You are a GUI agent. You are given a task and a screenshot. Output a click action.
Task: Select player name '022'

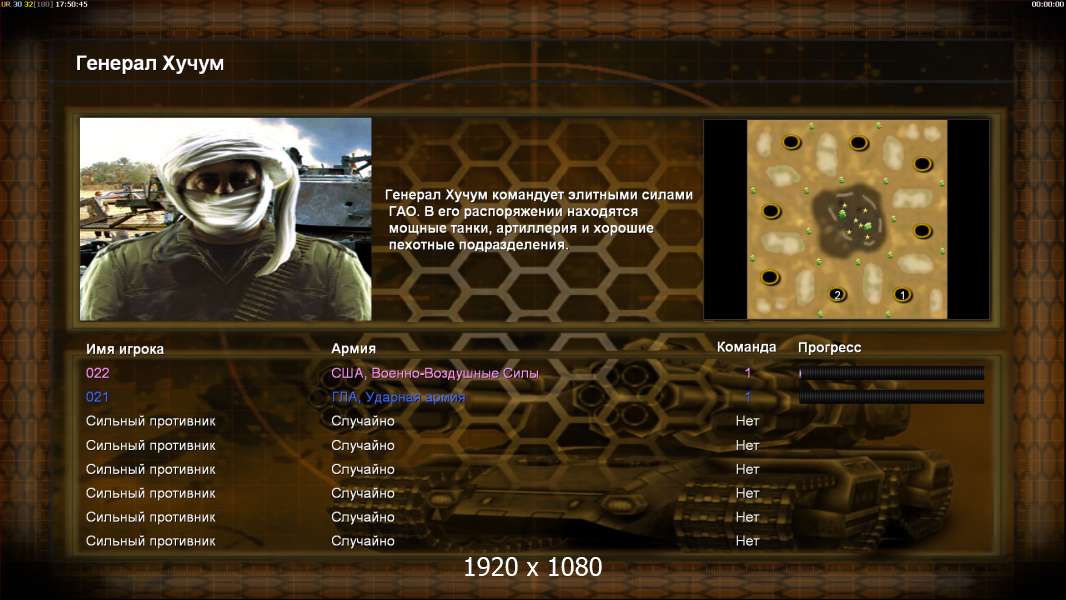97,373
